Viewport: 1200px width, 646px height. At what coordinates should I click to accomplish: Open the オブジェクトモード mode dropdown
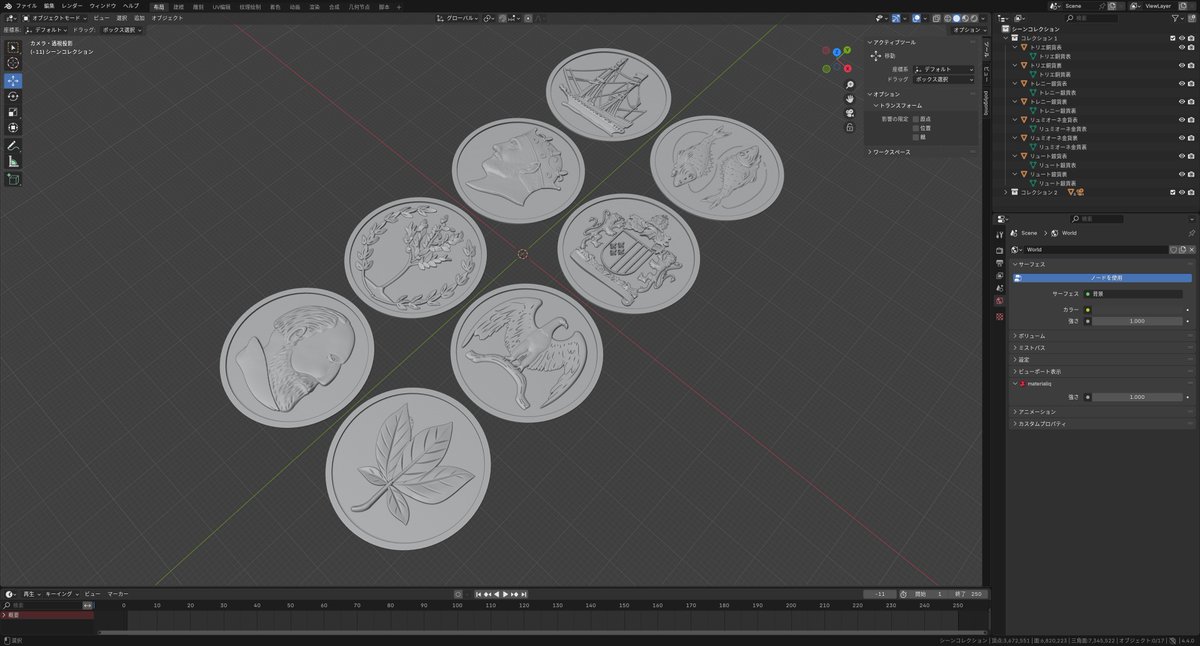tap(55, 18)
